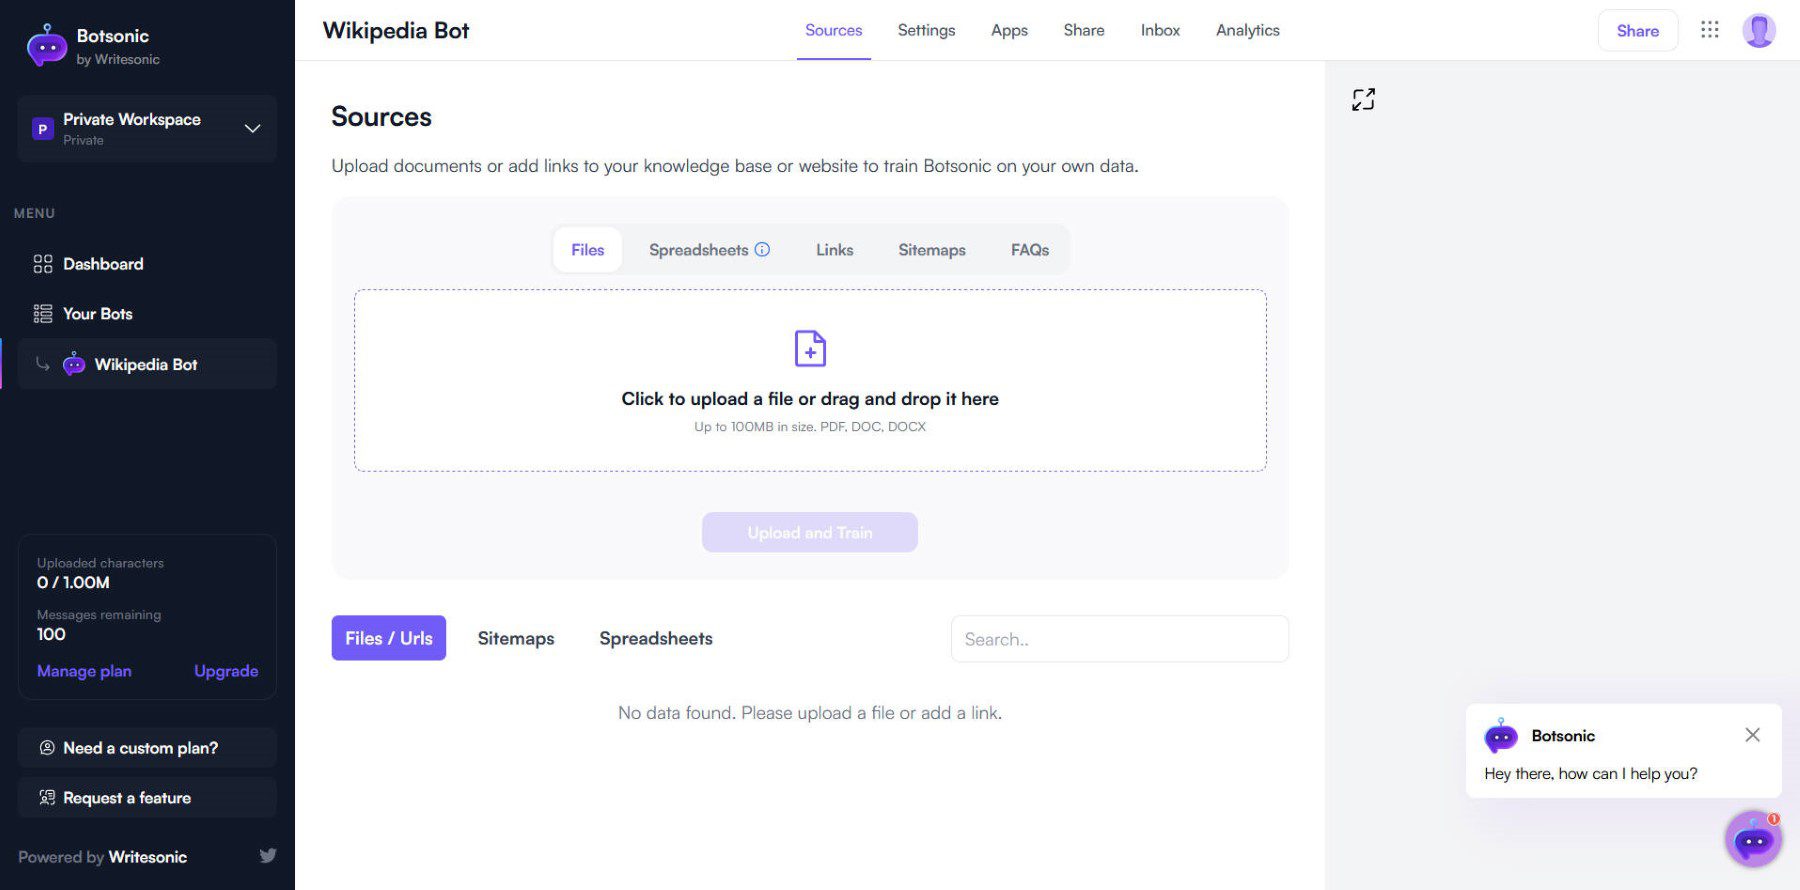Open the apps grid icon in the header
The image size is (1800, 890).
coord(1710,30)
